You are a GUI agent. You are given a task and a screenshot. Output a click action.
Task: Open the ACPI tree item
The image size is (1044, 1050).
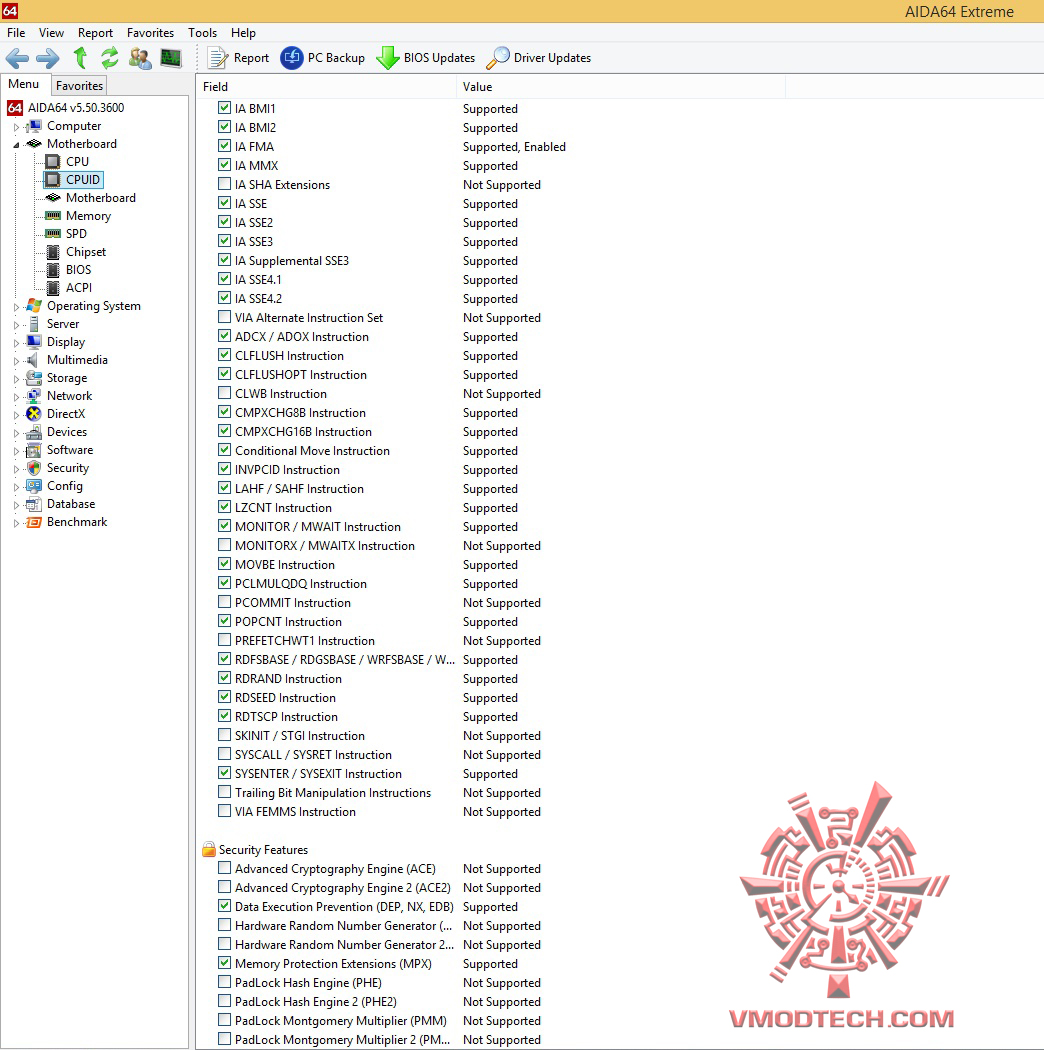[68, 288]
